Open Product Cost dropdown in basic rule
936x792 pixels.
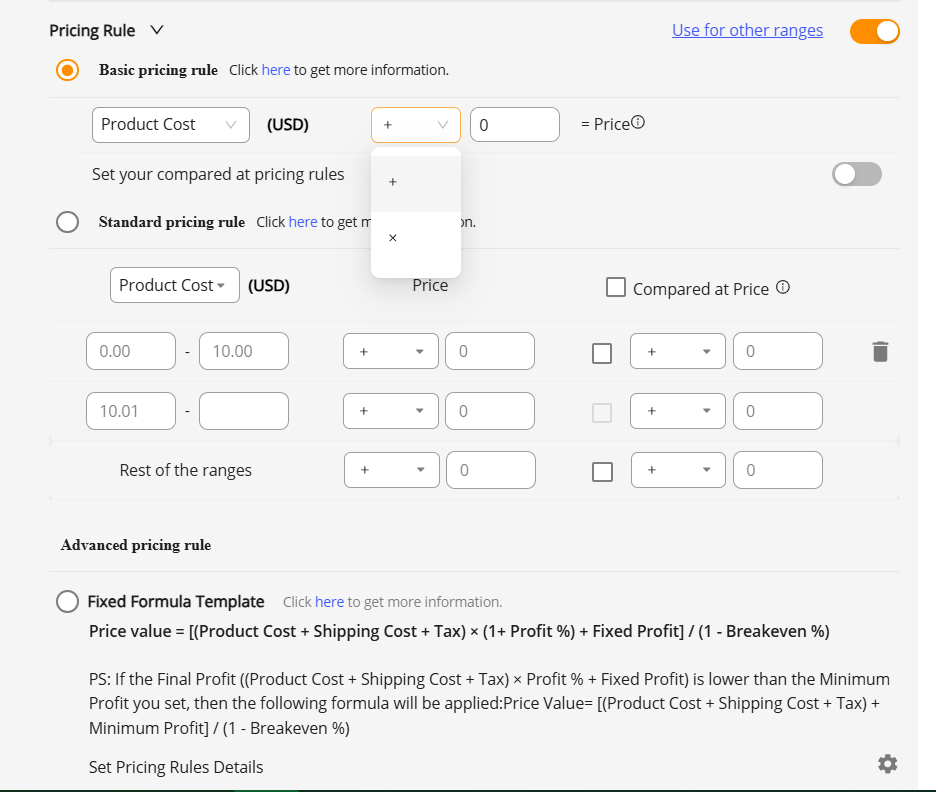(170, 125)
